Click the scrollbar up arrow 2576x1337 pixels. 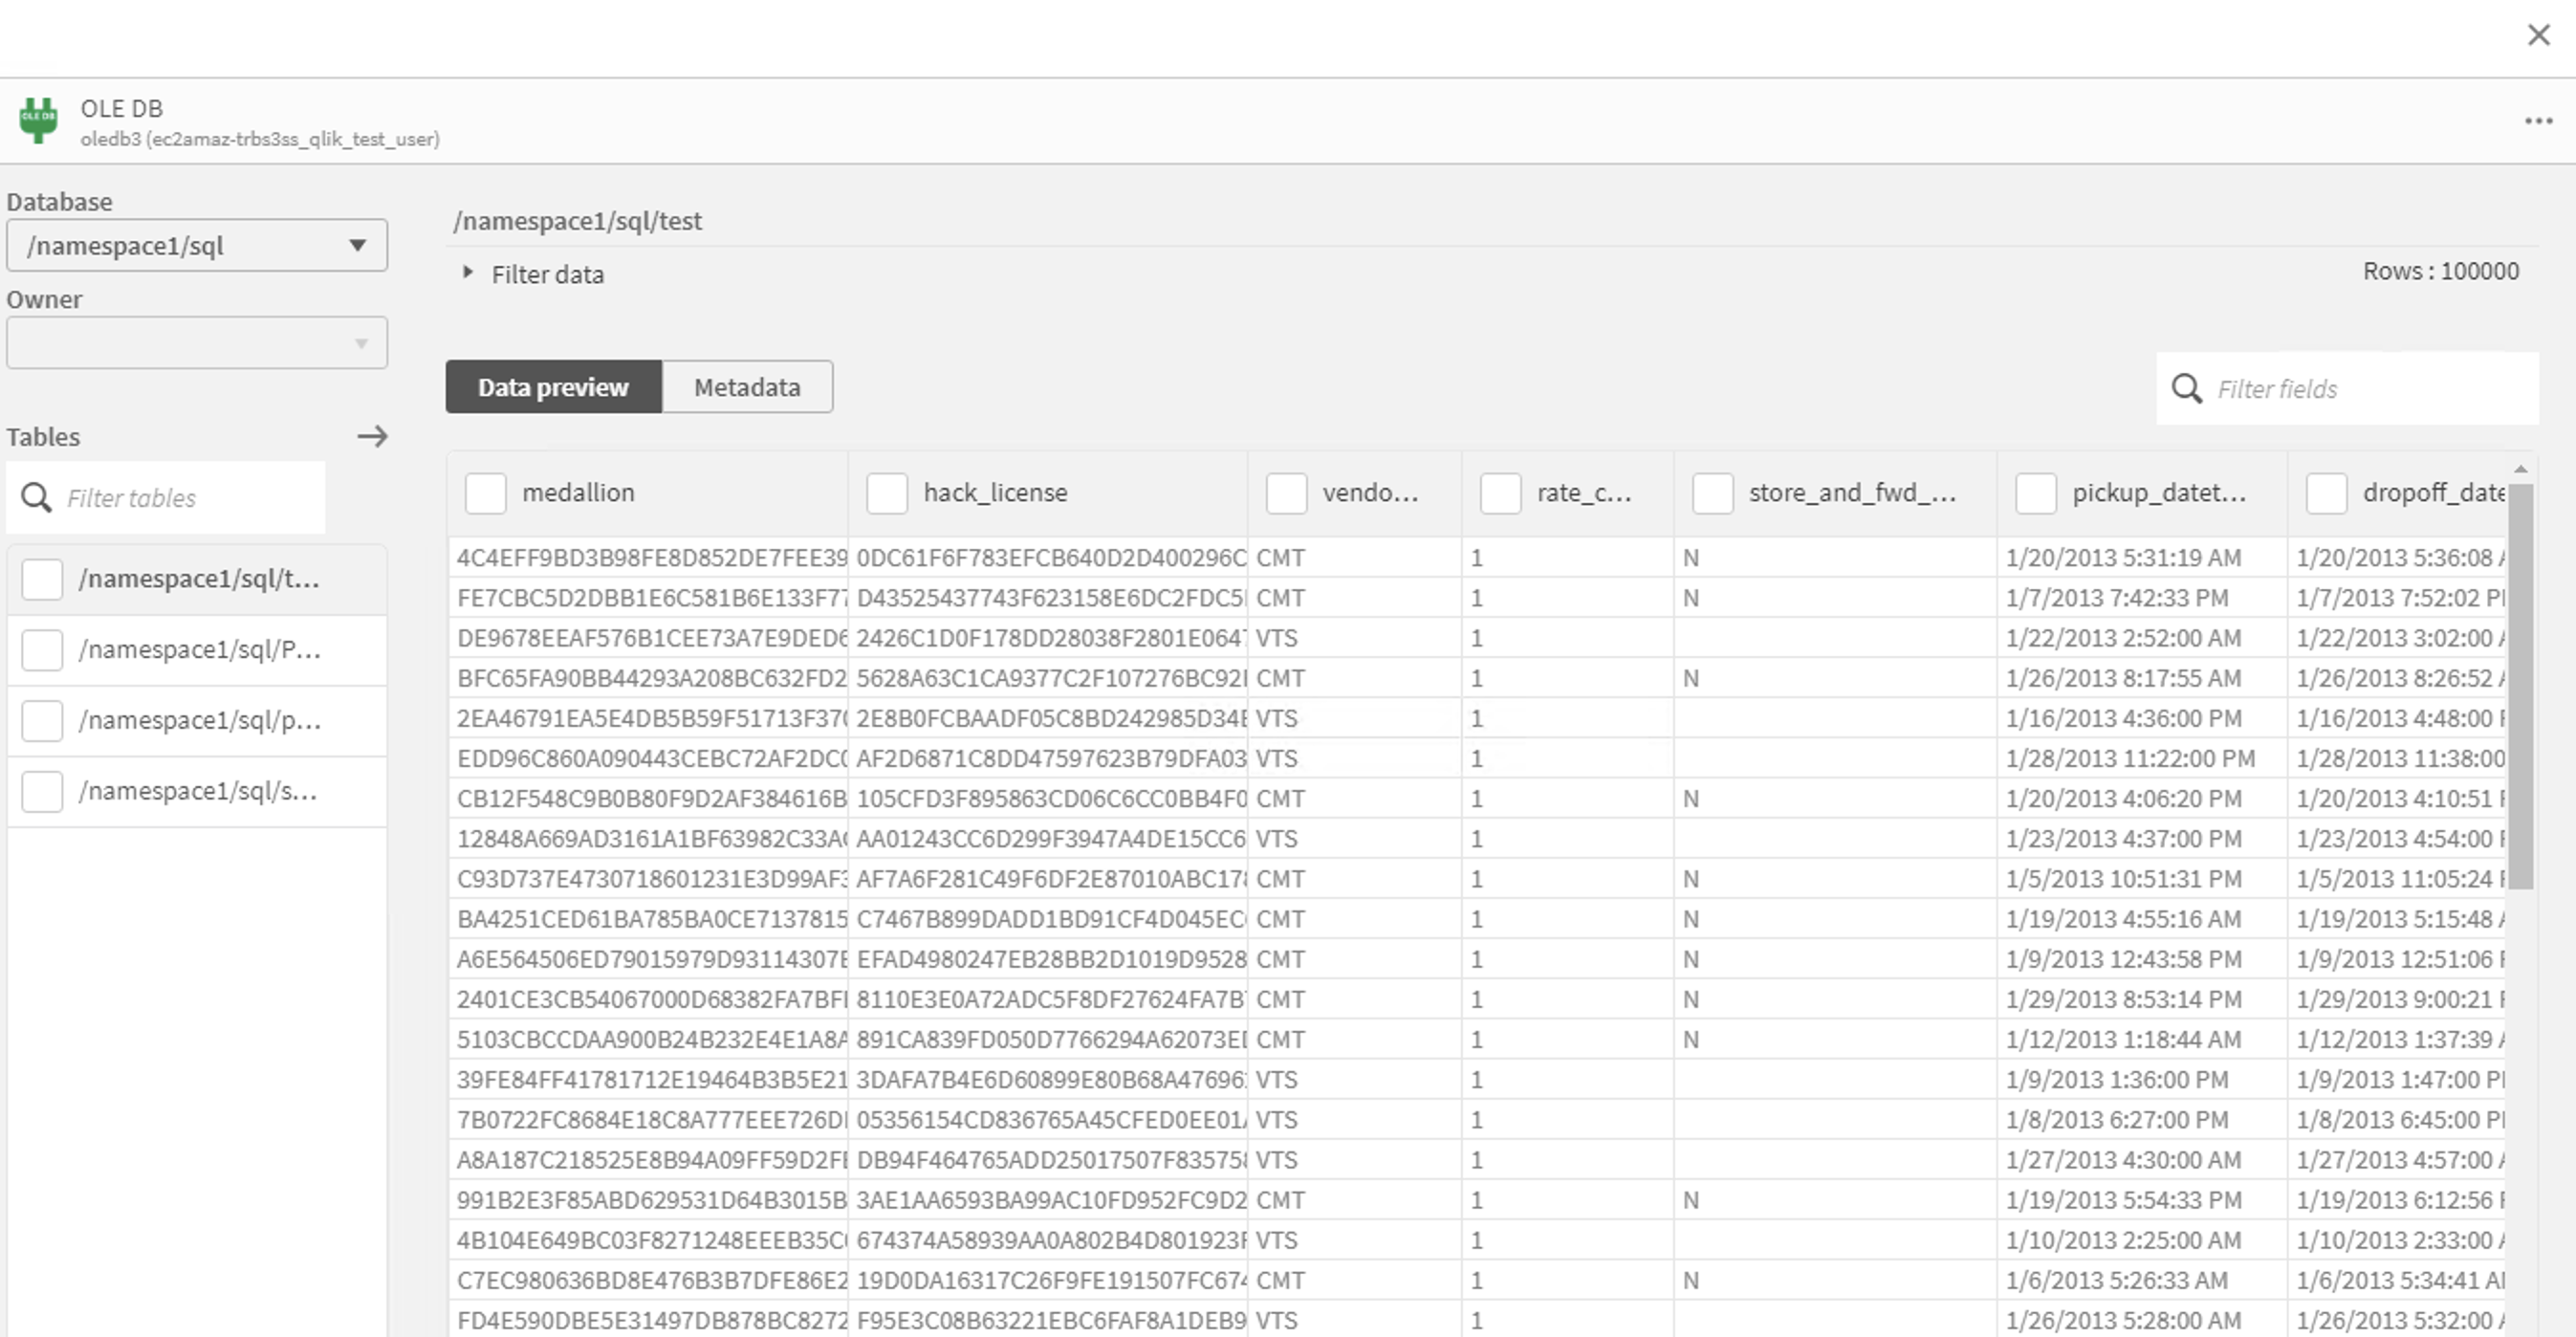pos(2520,469)
